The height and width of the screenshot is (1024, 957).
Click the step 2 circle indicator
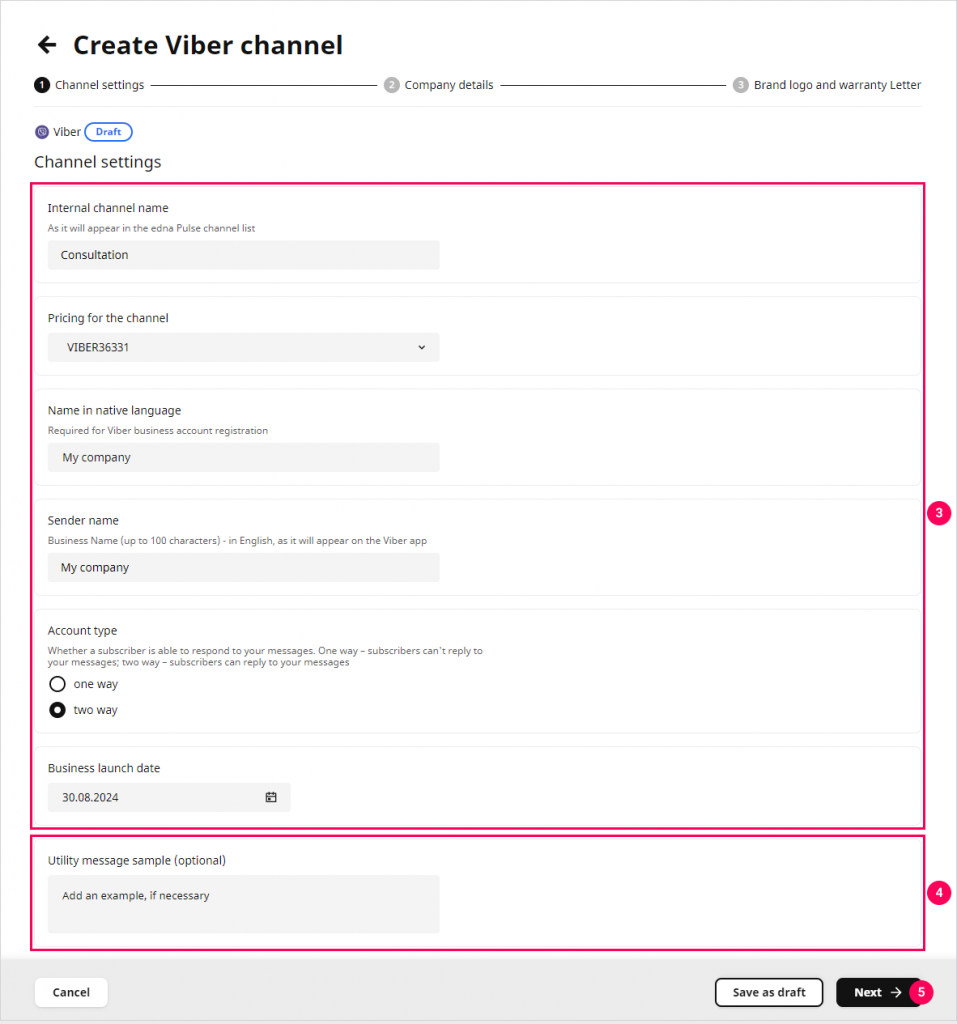pyautogui.click(x=392, y=85)
